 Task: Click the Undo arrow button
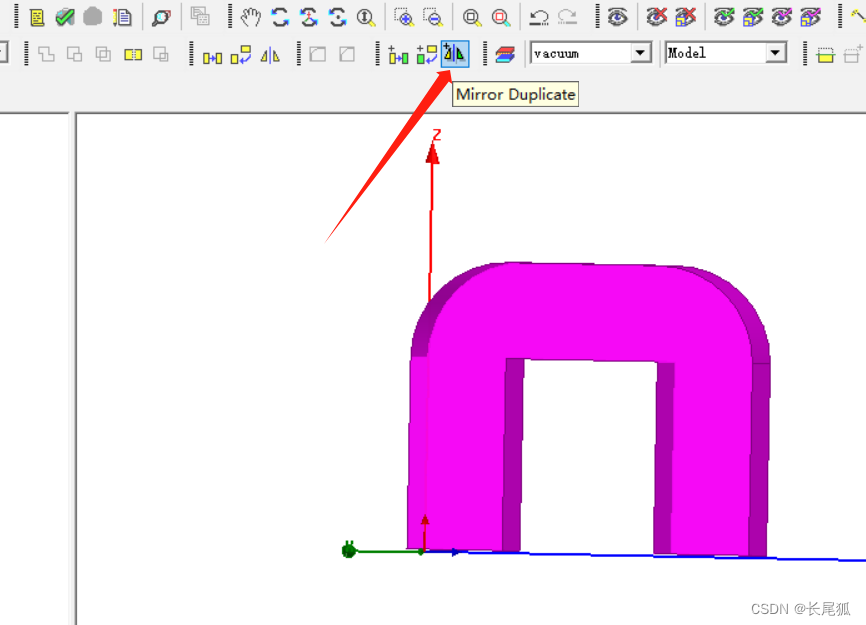pos(539,17)
